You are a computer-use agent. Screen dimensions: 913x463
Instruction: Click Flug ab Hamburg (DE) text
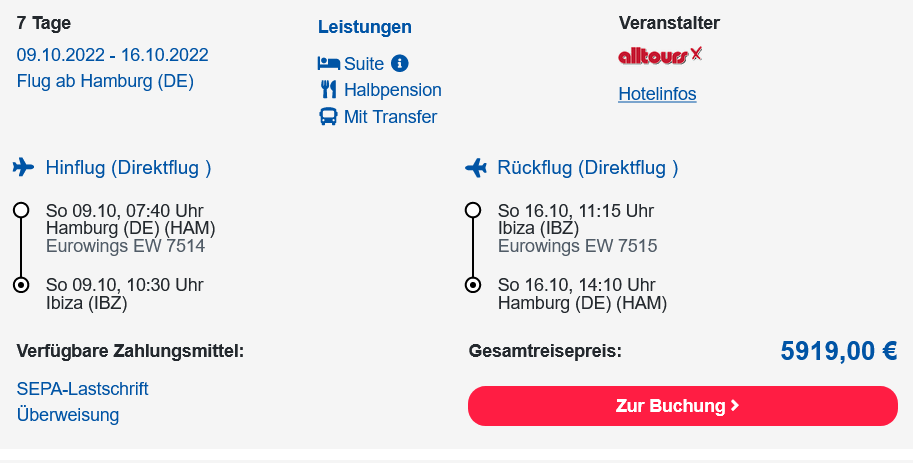pos(105,81)
